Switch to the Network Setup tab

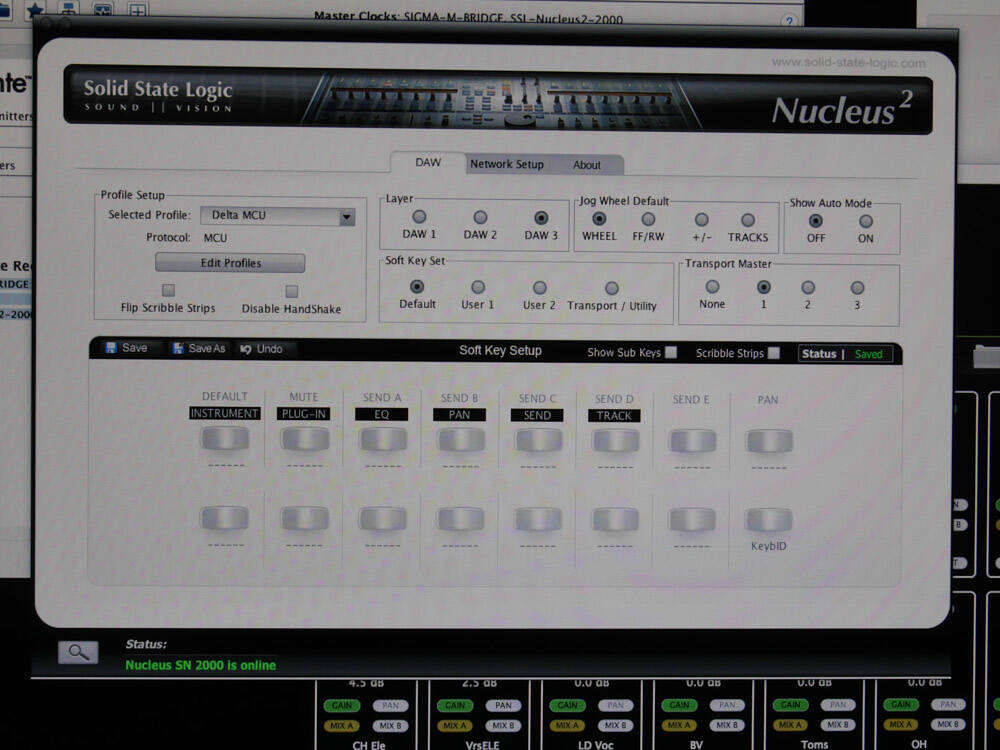click(x=507, y=164)
